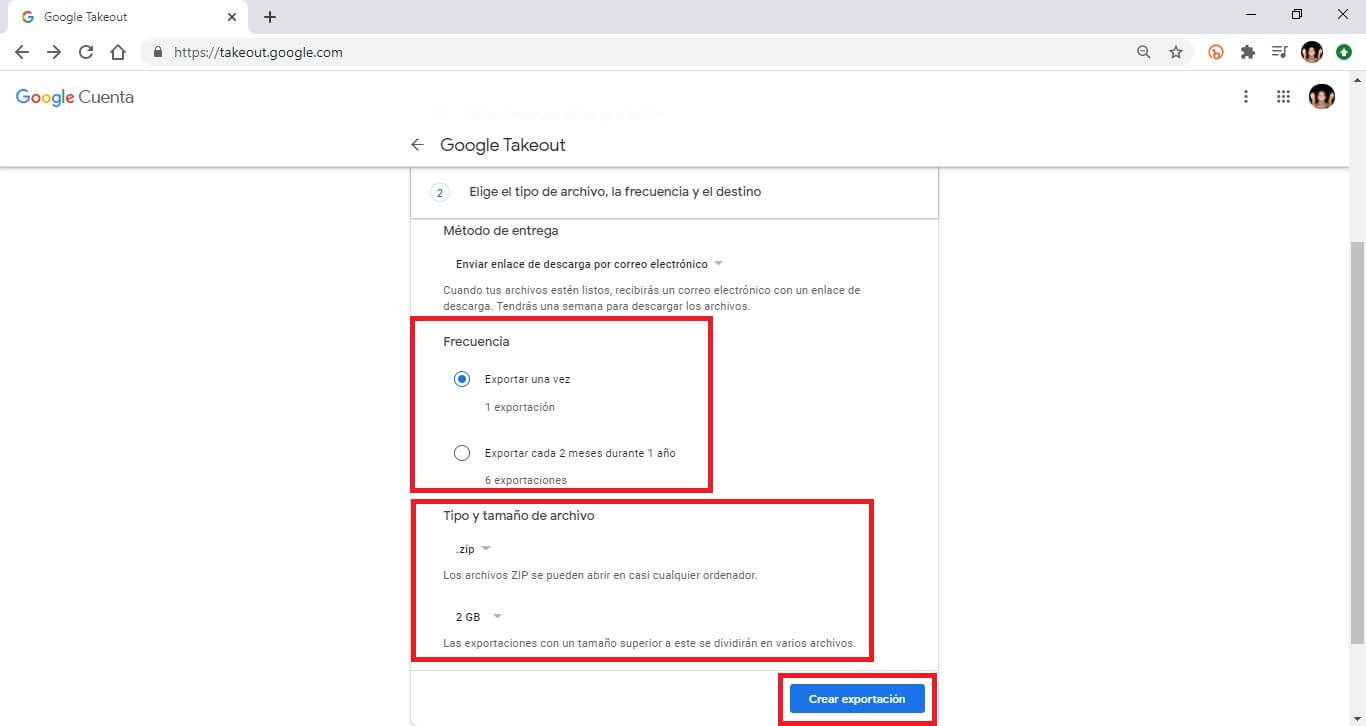Click the padlock site info icon
This screenshot has height=726, width=1366.
(x=158, y=52)
